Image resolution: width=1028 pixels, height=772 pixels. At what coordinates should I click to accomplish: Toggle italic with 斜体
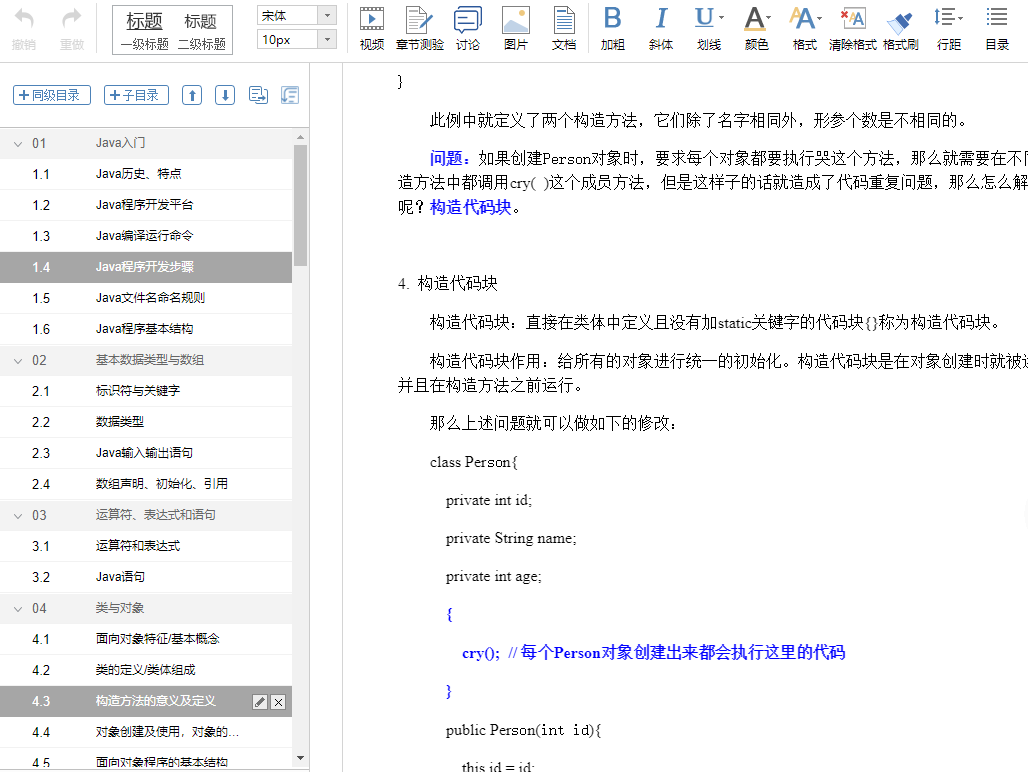661,29
